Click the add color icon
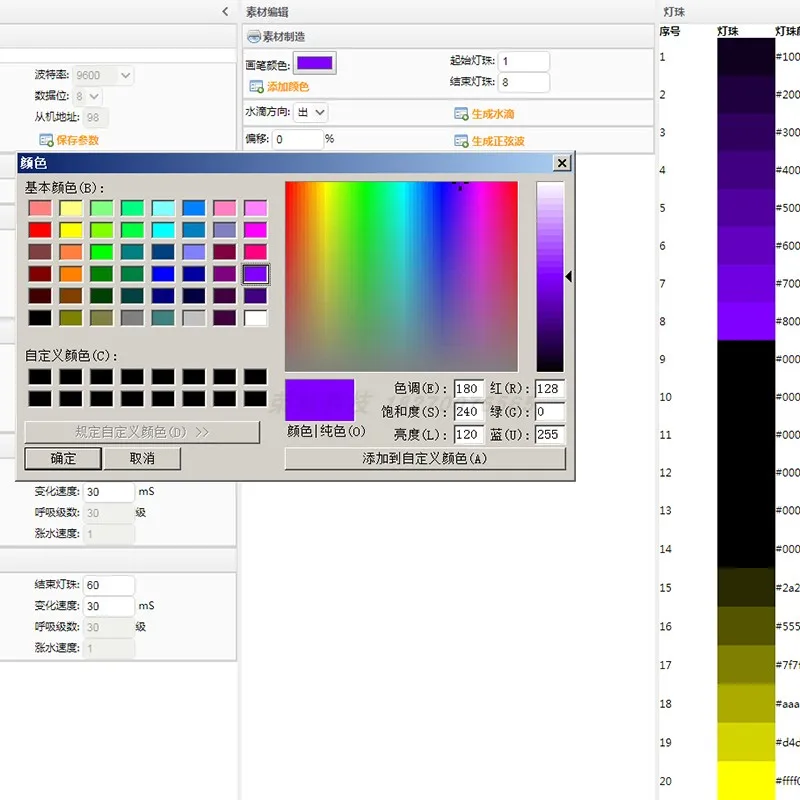 pyautogui.click(x=256, y=87)
